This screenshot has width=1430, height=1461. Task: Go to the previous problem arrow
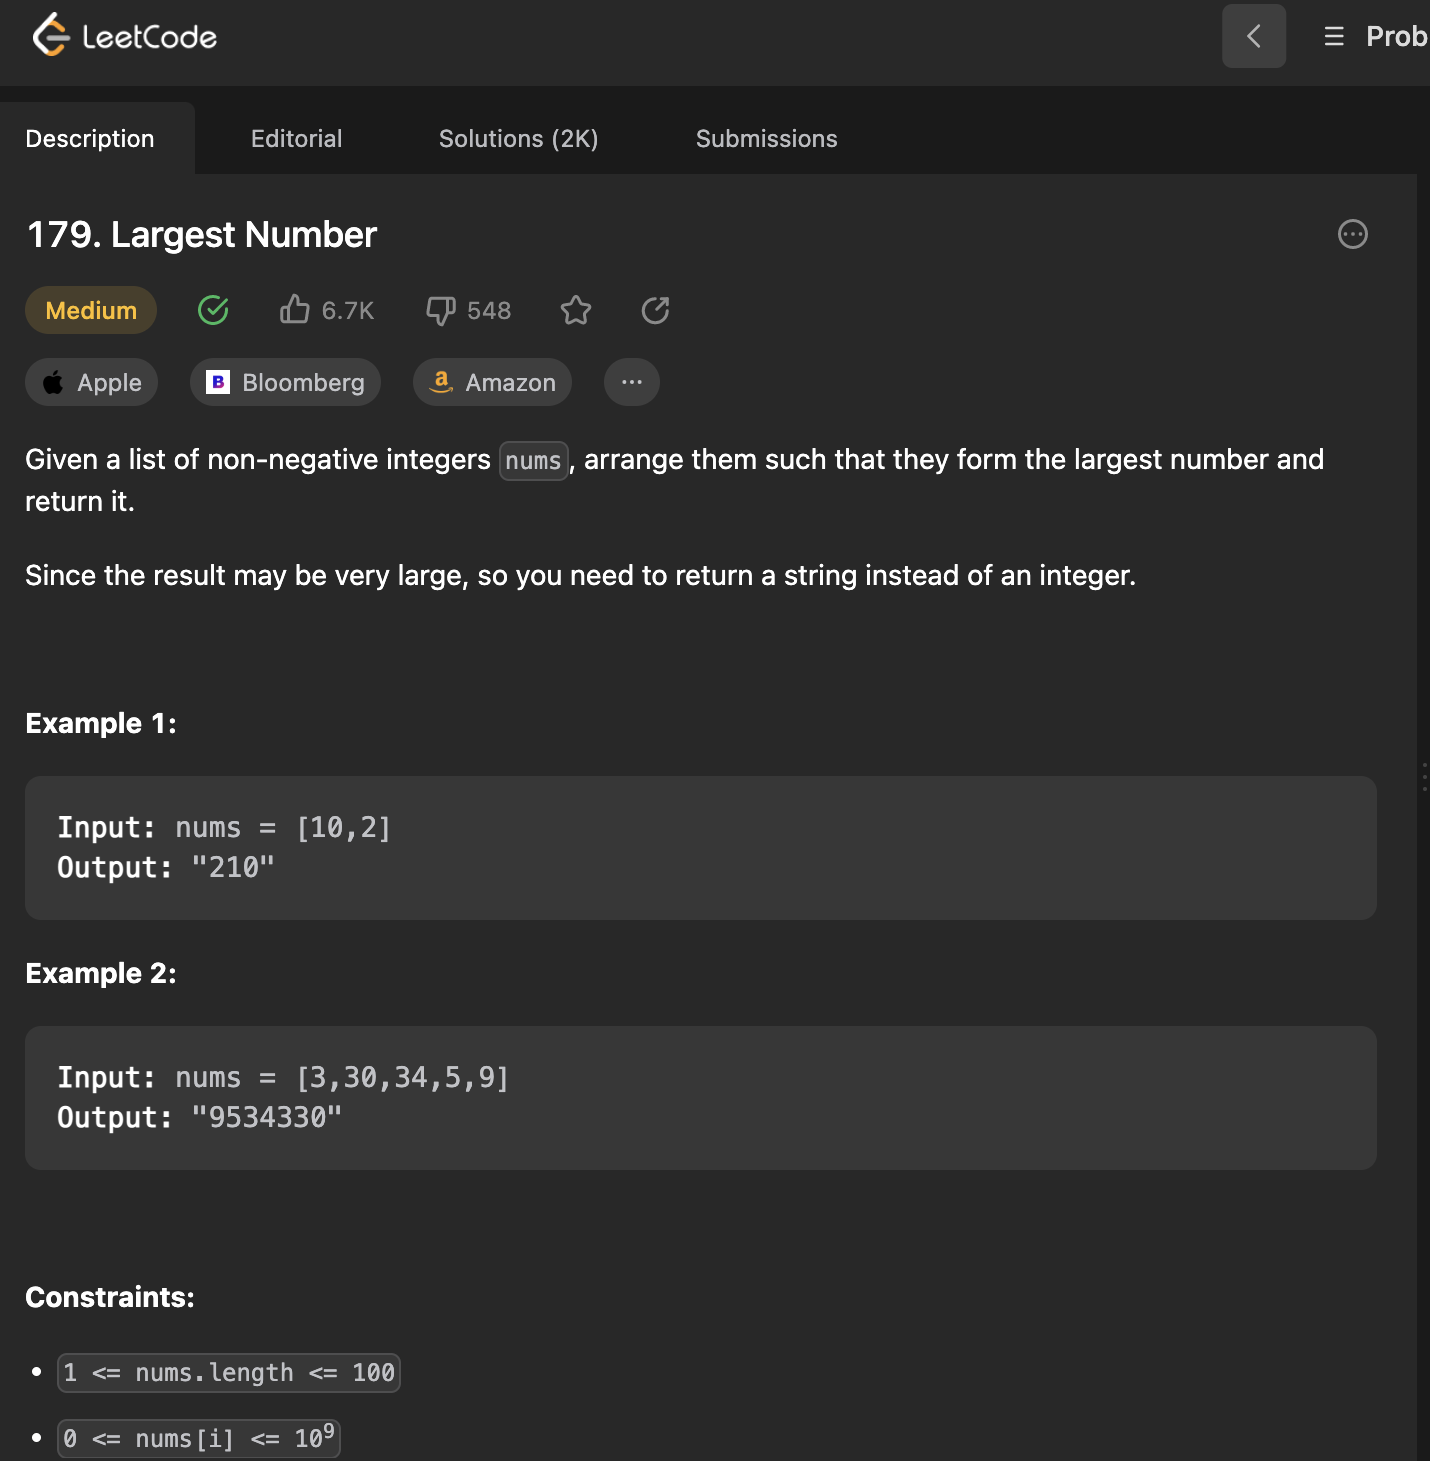(x=1254, y=36)
